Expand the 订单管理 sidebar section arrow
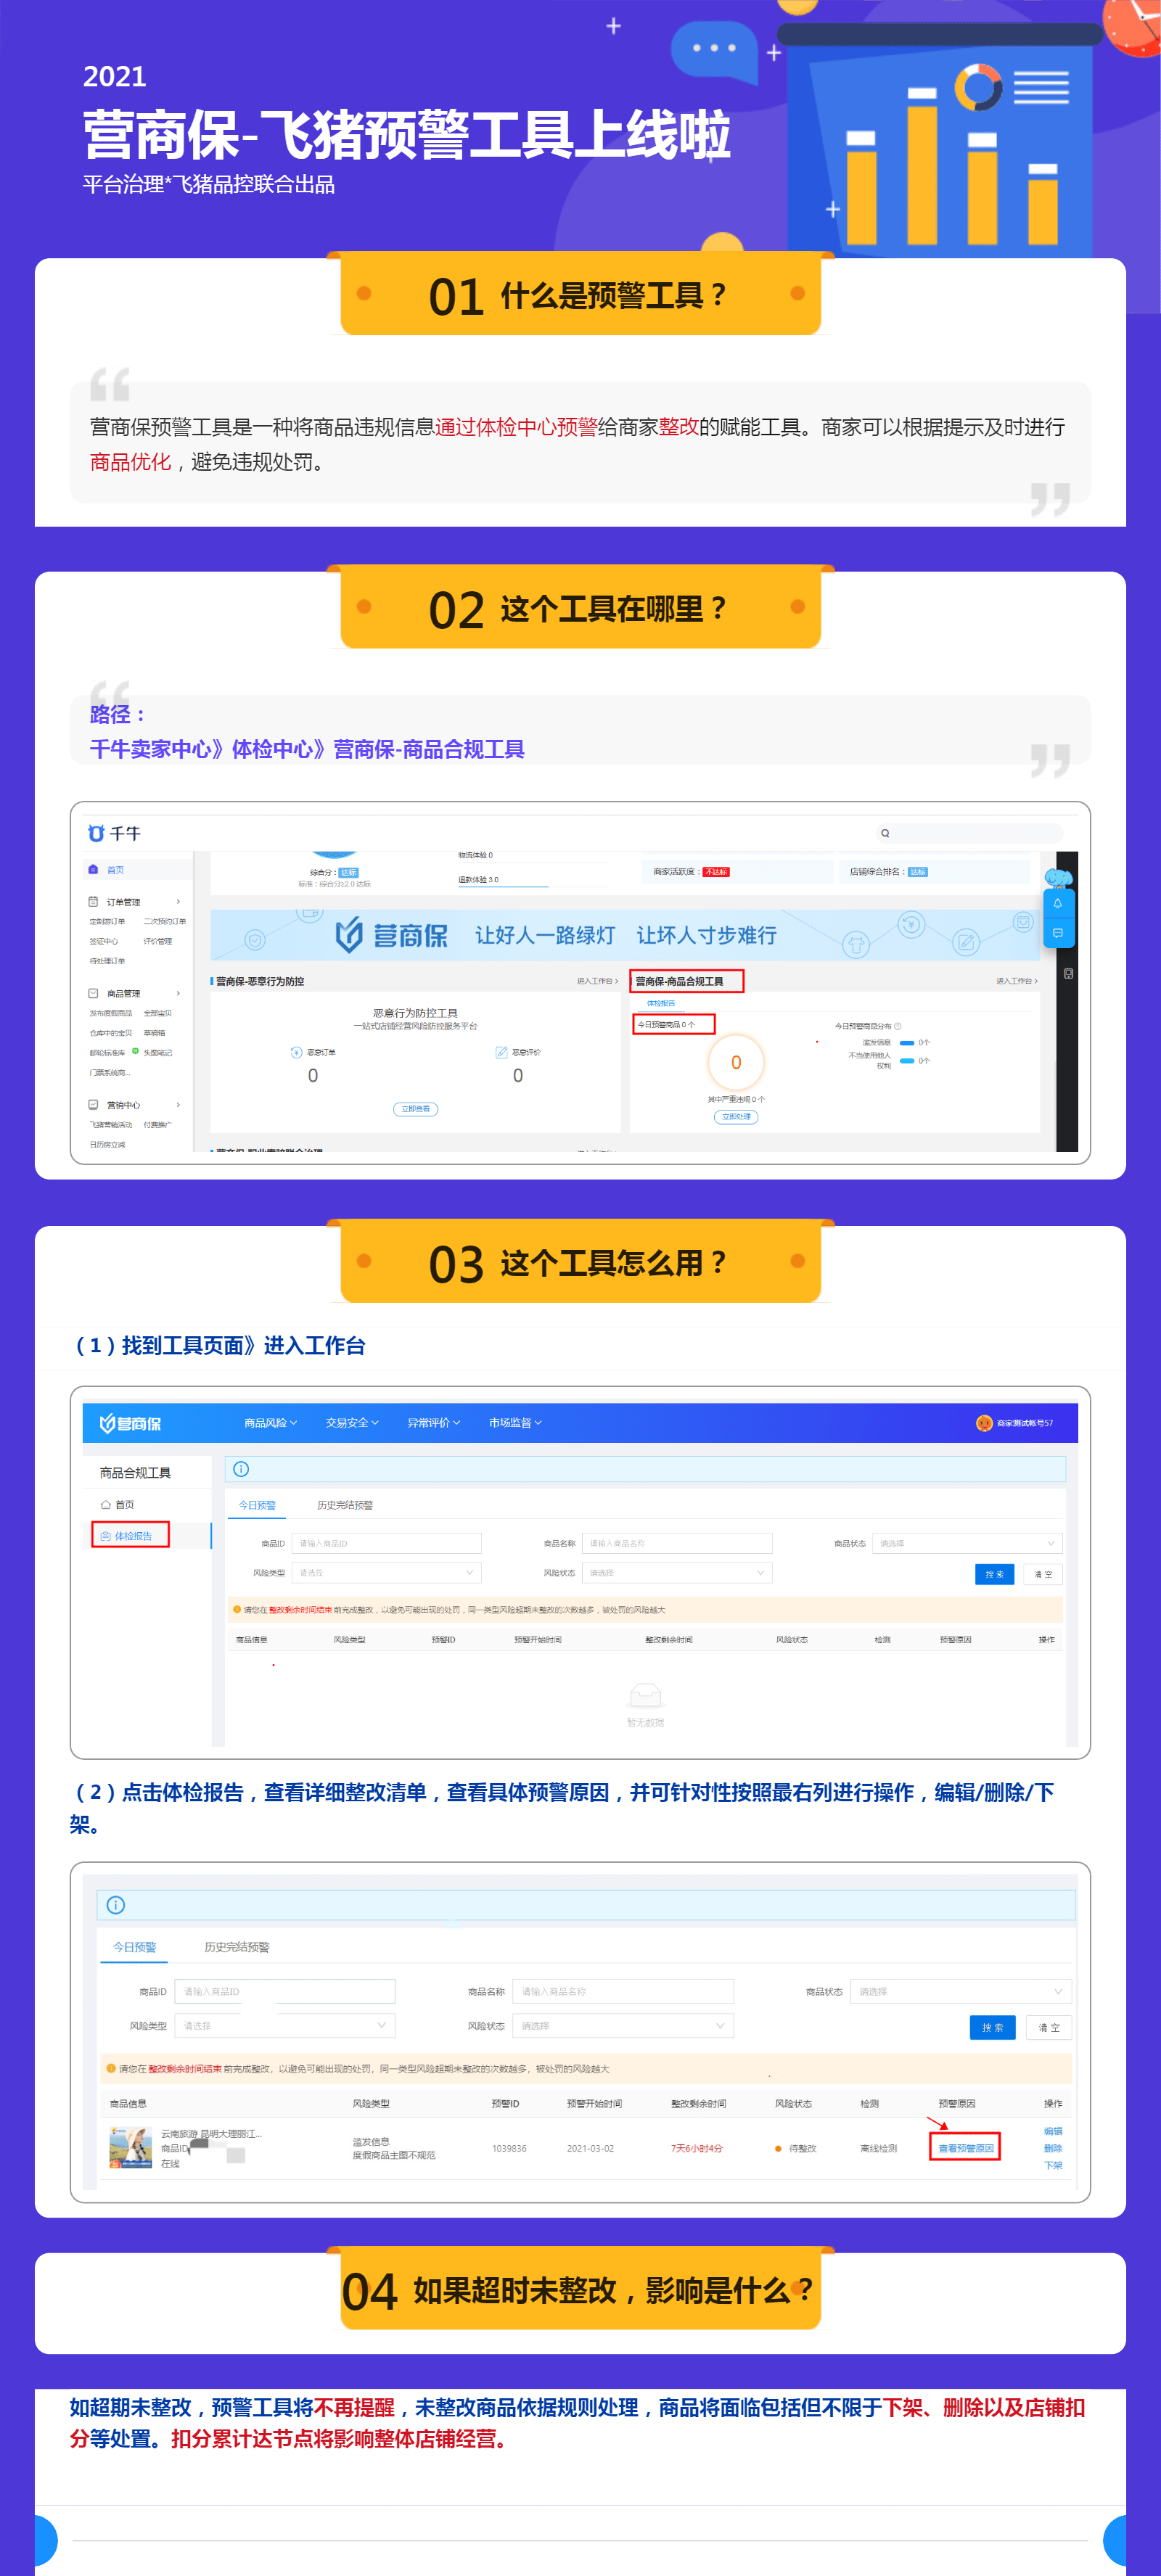Screen dimensions: 1161x2576 pyautogui.click(x=178, y=901)
